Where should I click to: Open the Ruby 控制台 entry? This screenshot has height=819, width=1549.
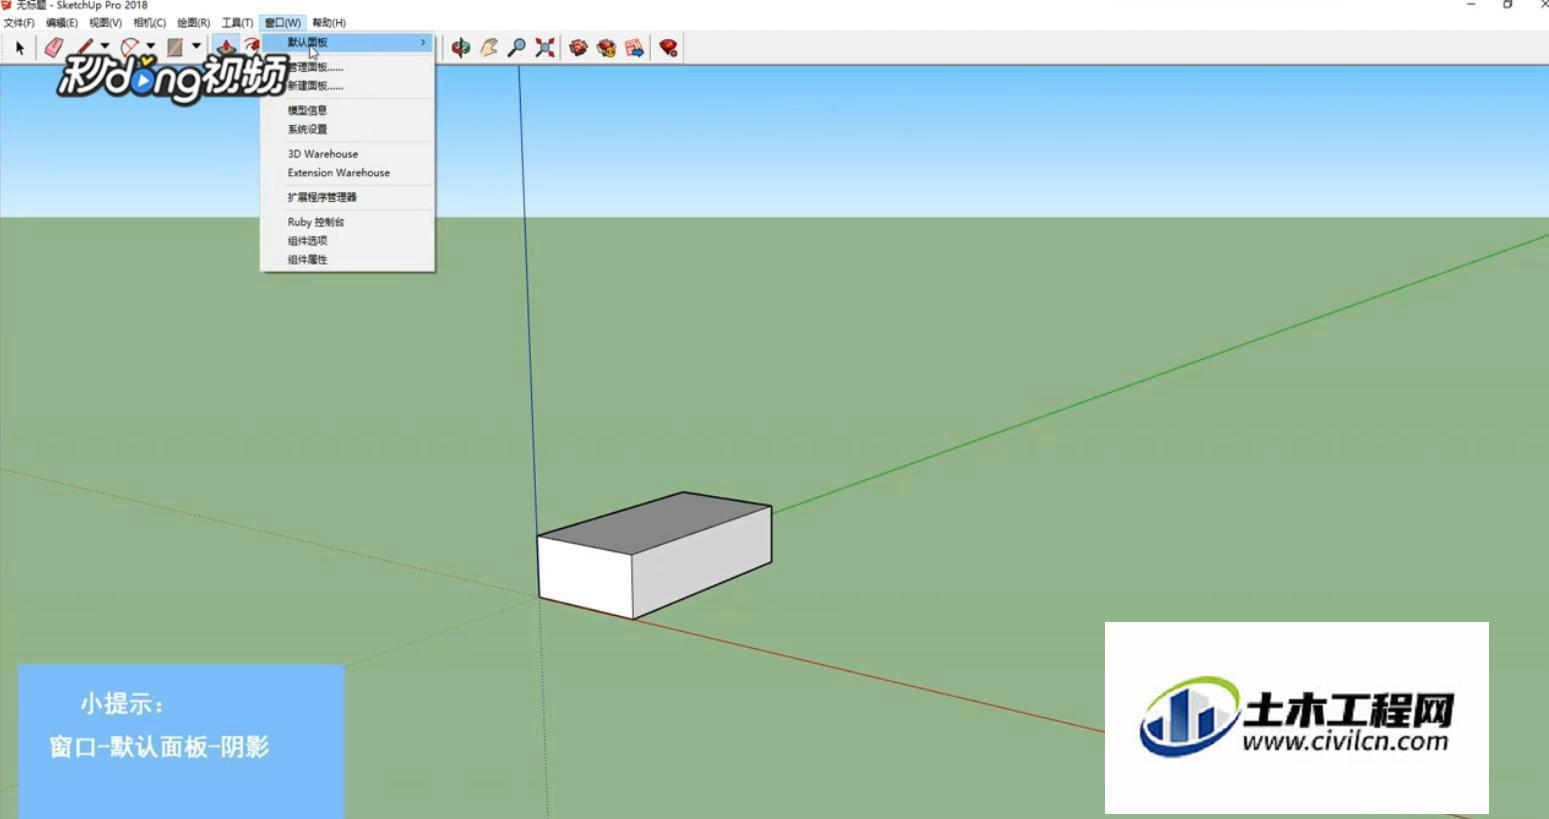click(348, 222)
